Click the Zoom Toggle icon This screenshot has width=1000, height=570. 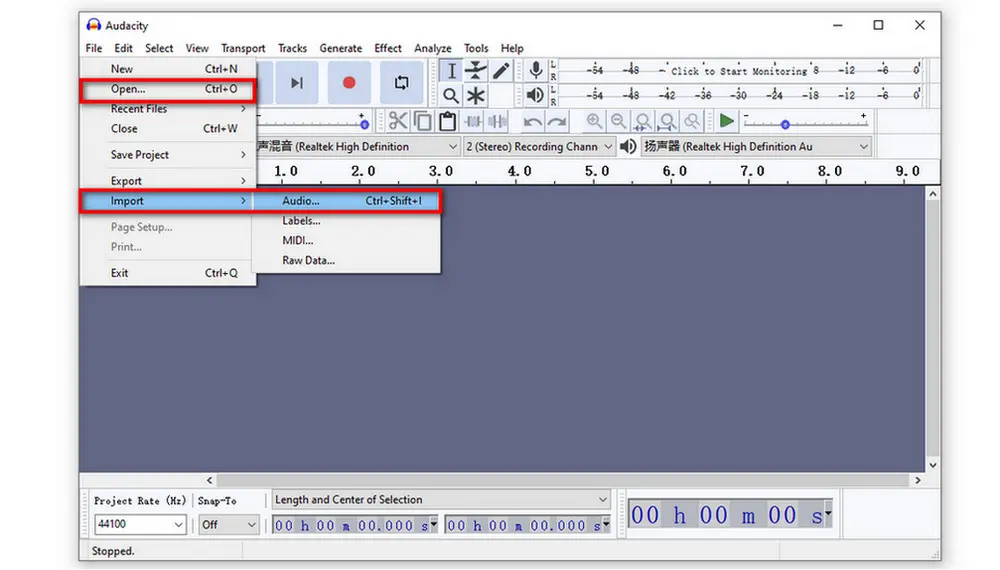click(692, 121)
